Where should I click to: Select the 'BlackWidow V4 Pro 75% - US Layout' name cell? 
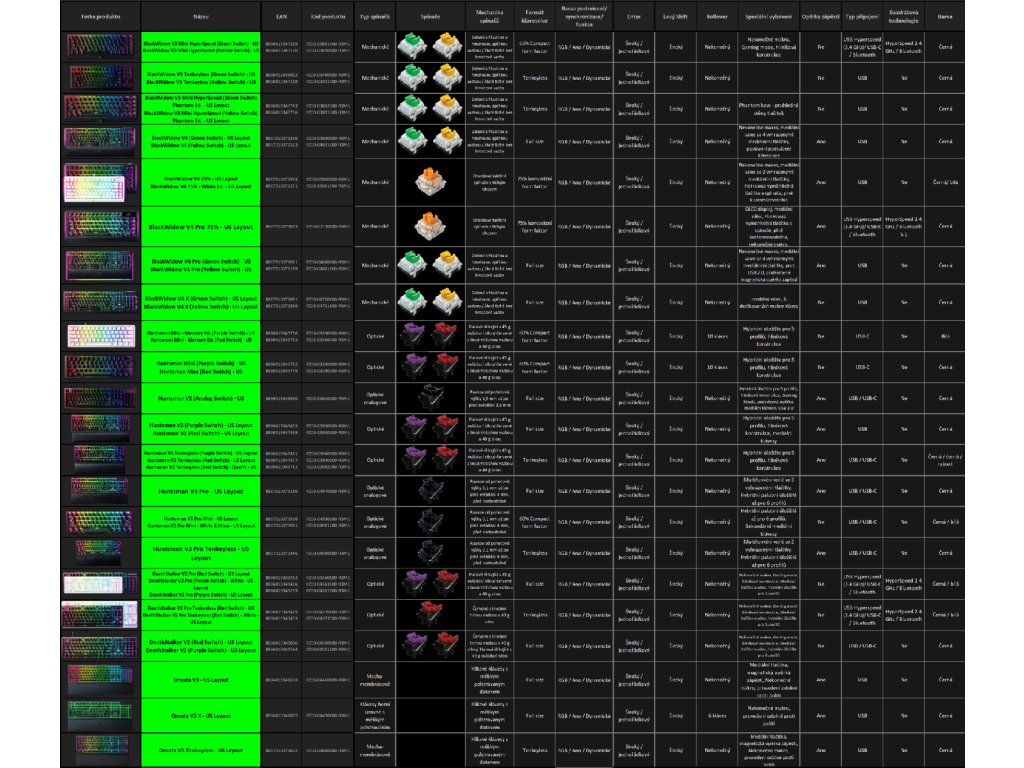(x=201, y=227)
